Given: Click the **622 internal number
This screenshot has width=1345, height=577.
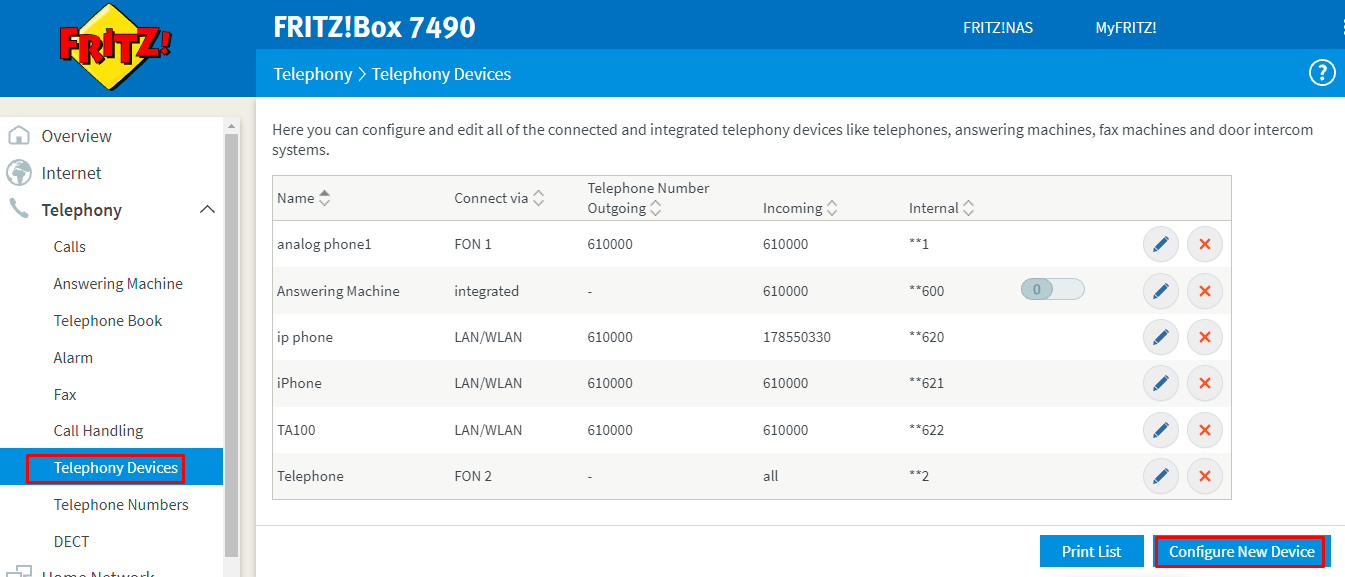Looking at the screenshot, I should coord(926,430).
